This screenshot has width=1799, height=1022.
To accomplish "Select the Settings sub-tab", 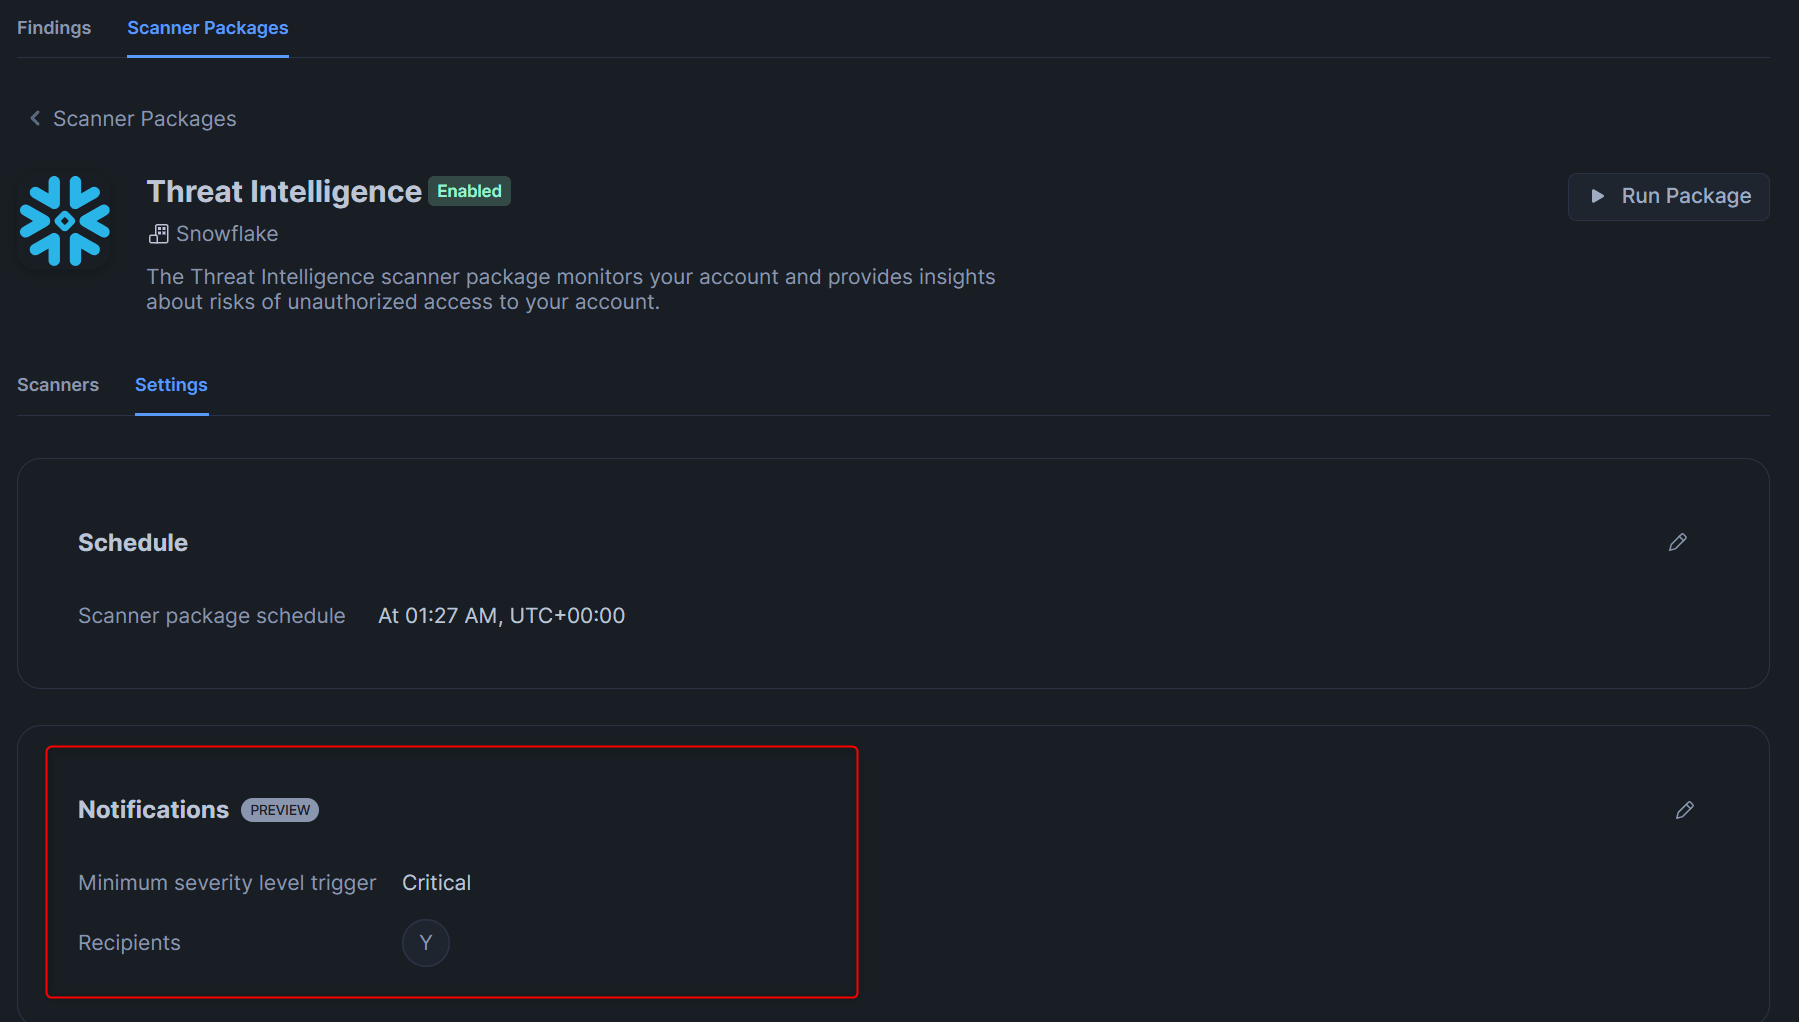I will coord(171,385).
